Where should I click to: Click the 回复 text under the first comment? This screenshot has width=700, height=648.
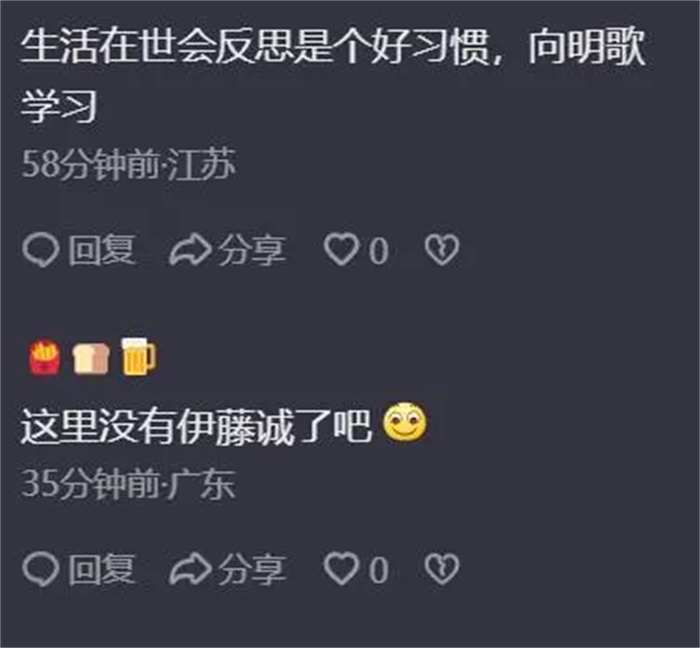[101, 250]
